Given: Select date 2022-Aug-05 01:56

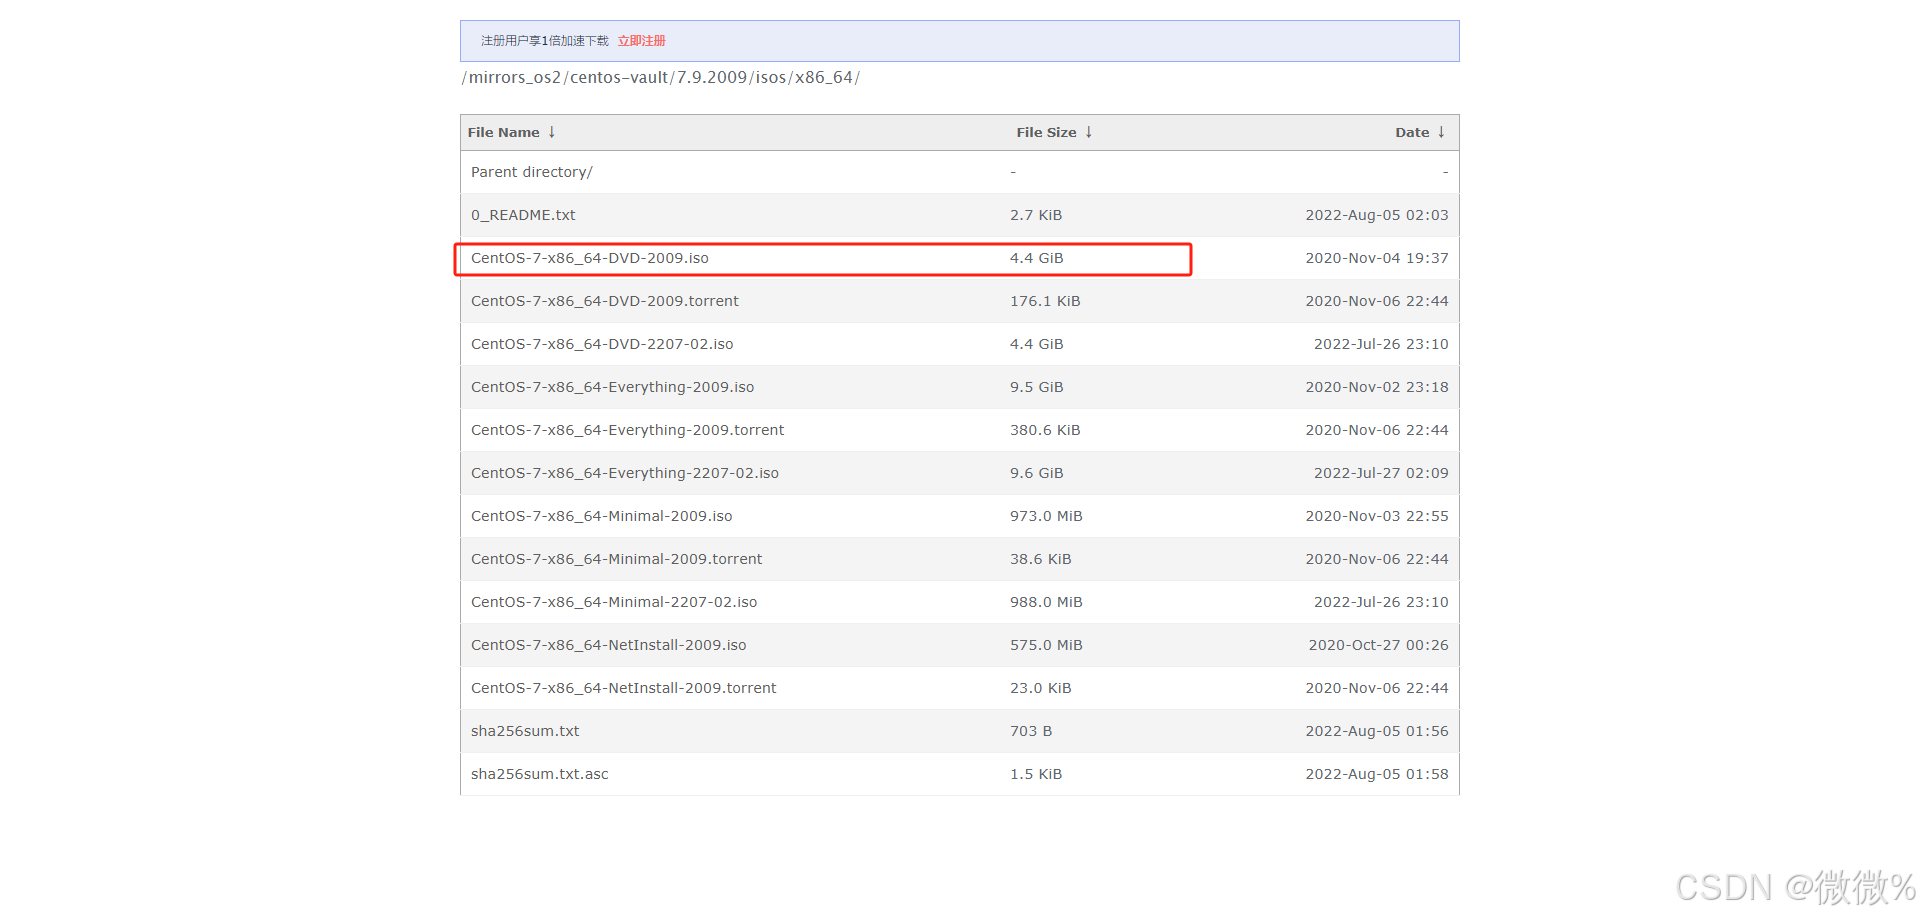Looking at the screenshot, I should 1376,731.
